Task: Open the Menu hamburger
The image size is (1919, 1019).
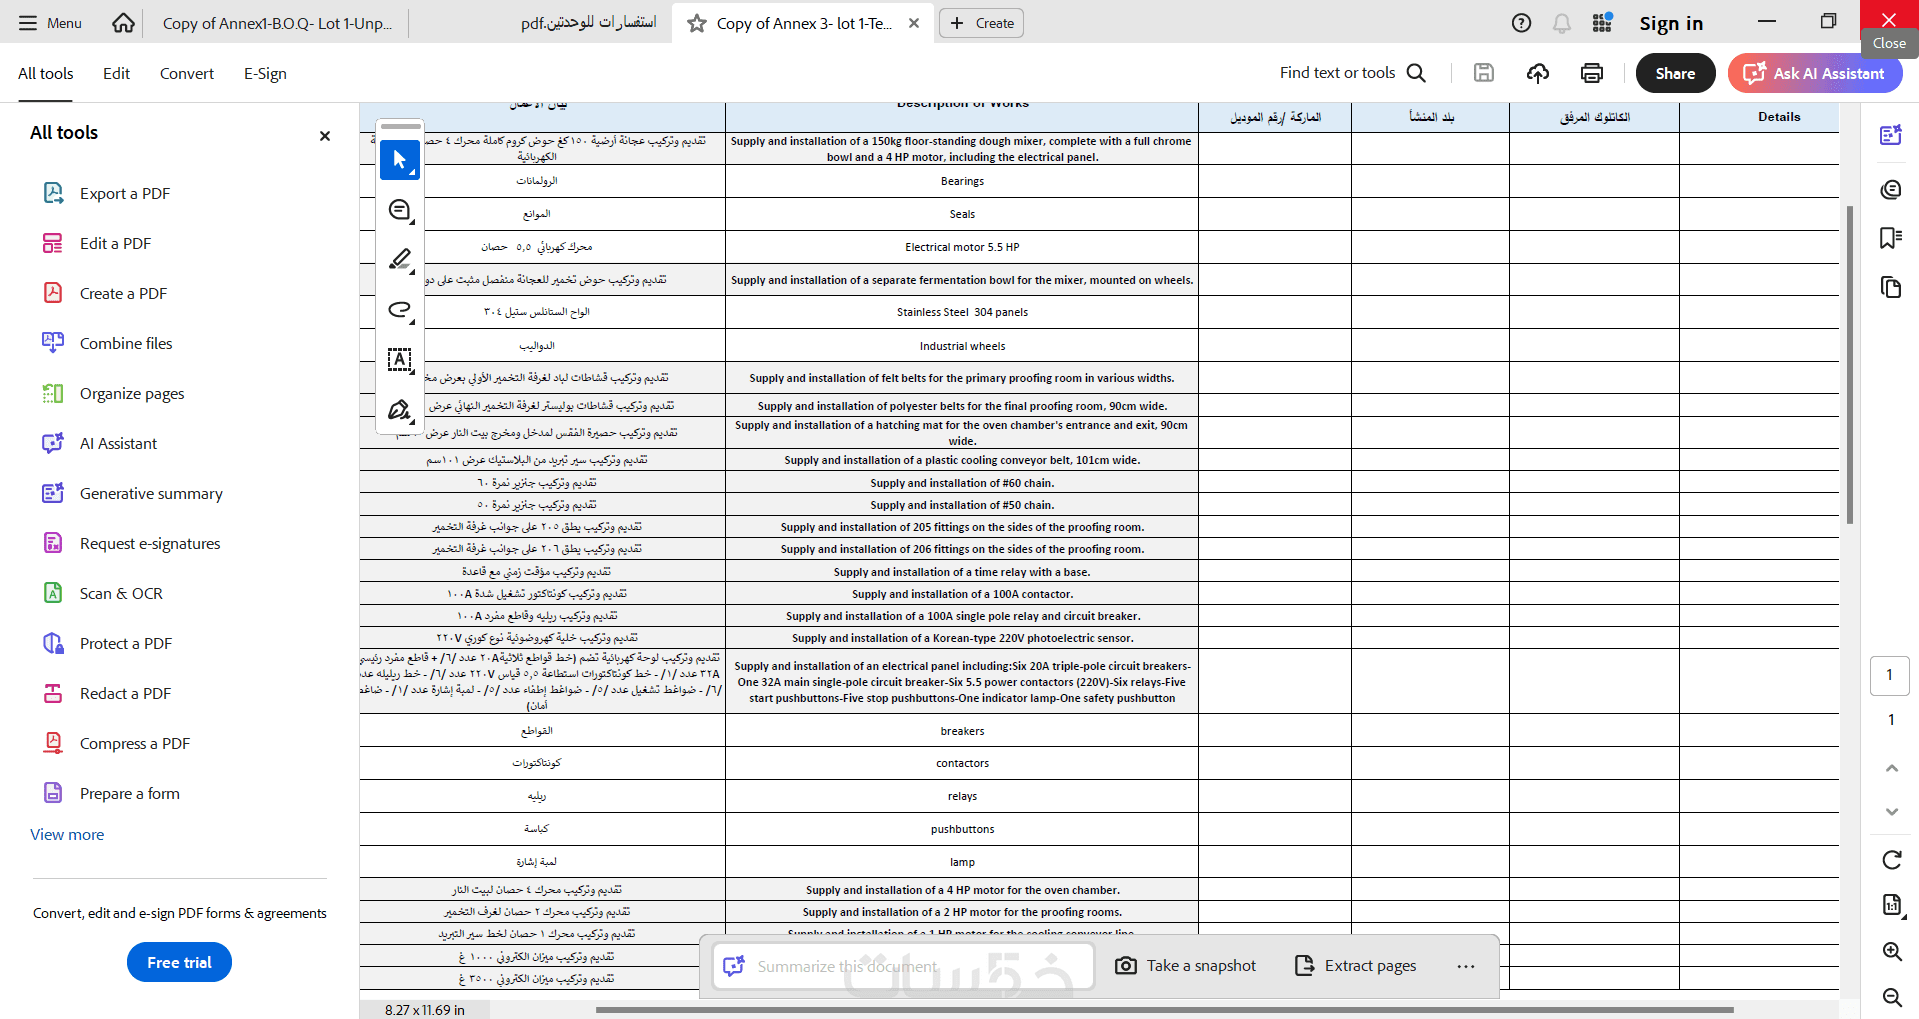Action: click(50, 23)
